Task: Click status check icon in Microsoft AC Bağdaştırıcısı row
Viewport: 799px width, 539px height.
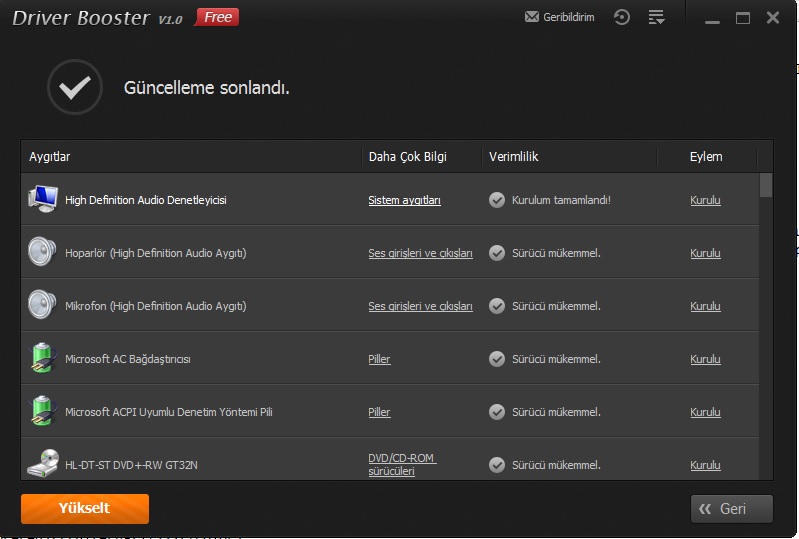Action: click(497, 359)
